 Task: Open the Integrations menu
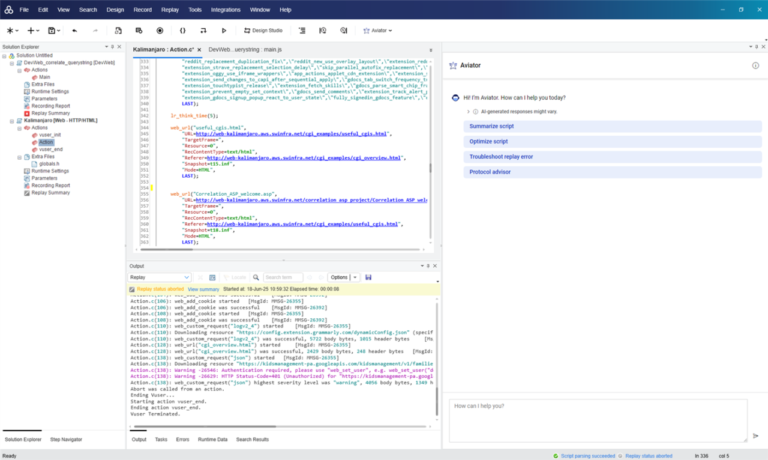click(225, 10)
